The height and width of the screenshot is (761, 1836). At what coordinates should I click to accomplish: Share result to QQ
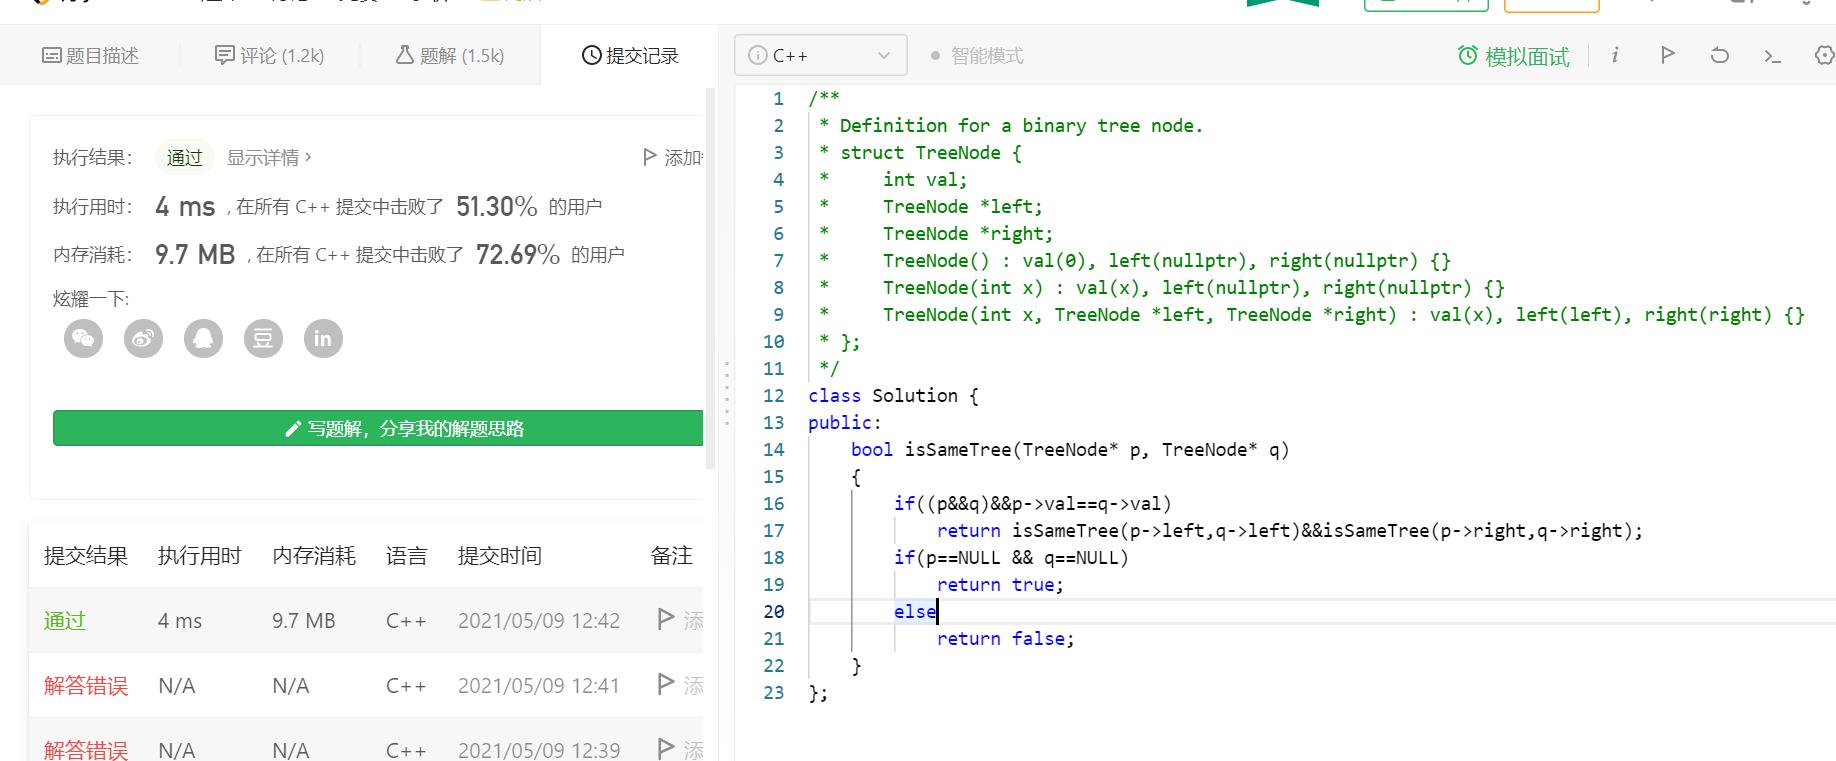point(204,338)
